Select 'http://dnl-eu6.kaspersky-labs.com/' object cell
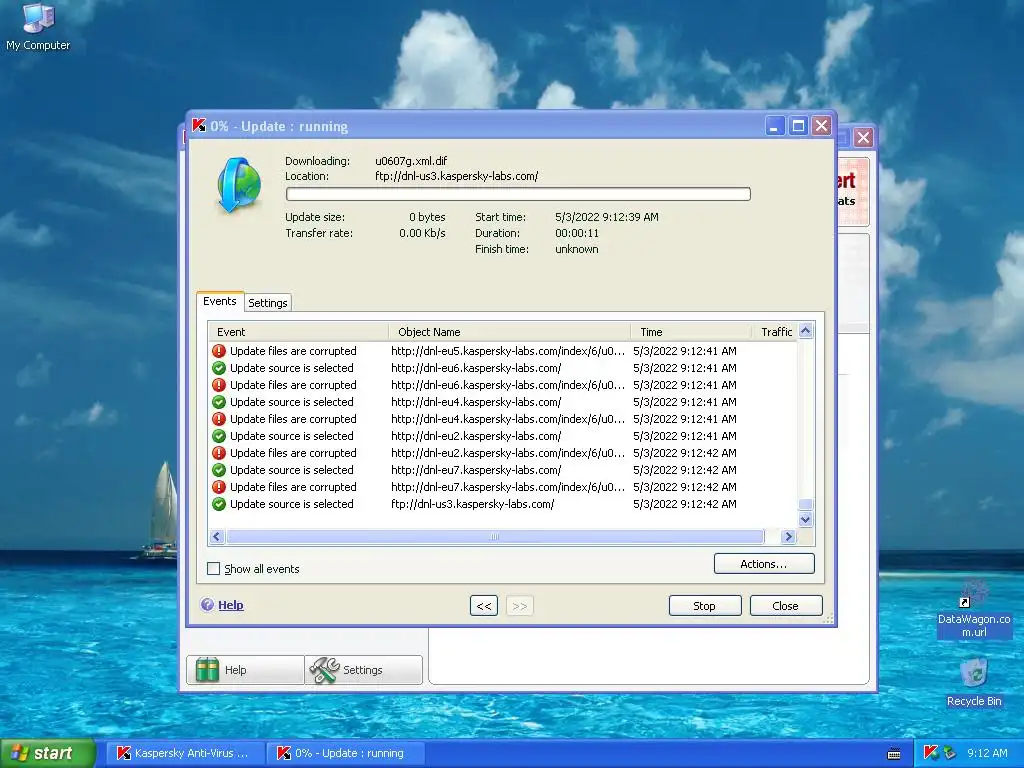 tap(476, 368)
